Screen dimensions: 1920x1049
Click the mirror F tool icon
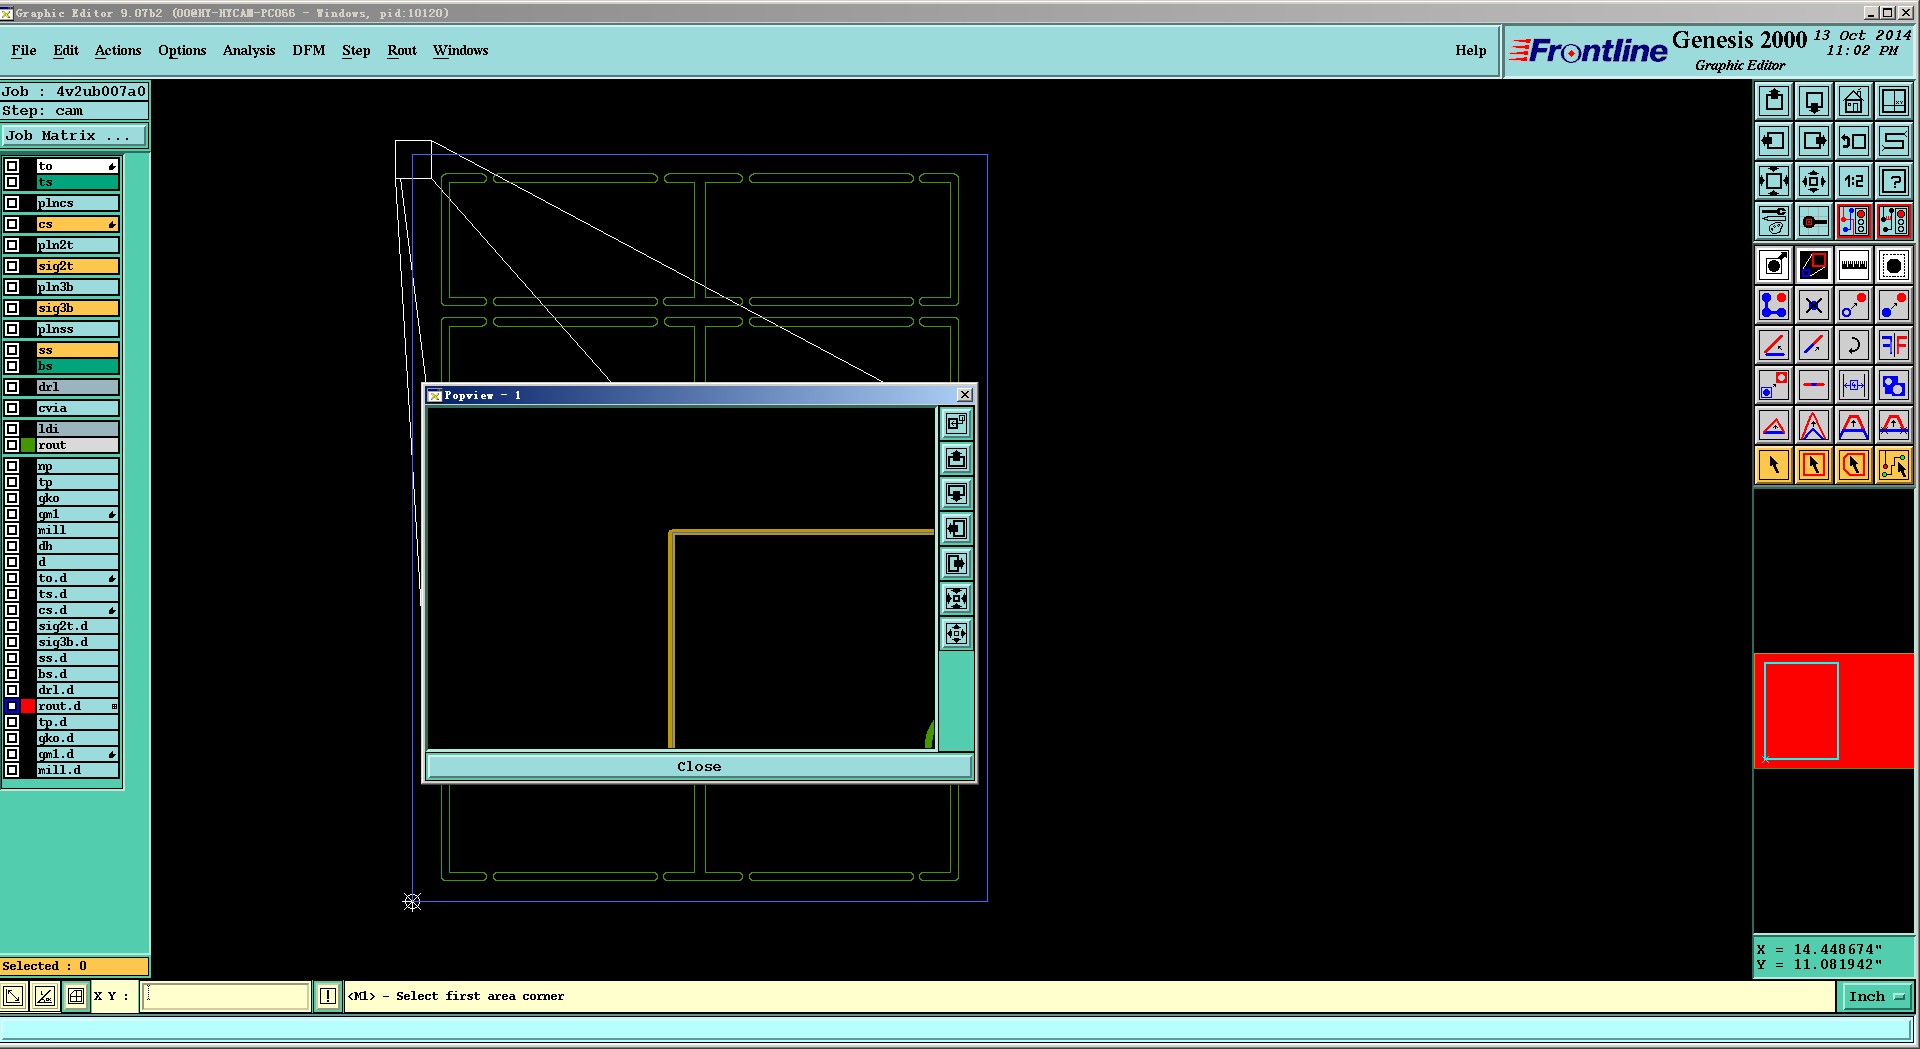click(x=1894, y=345)
